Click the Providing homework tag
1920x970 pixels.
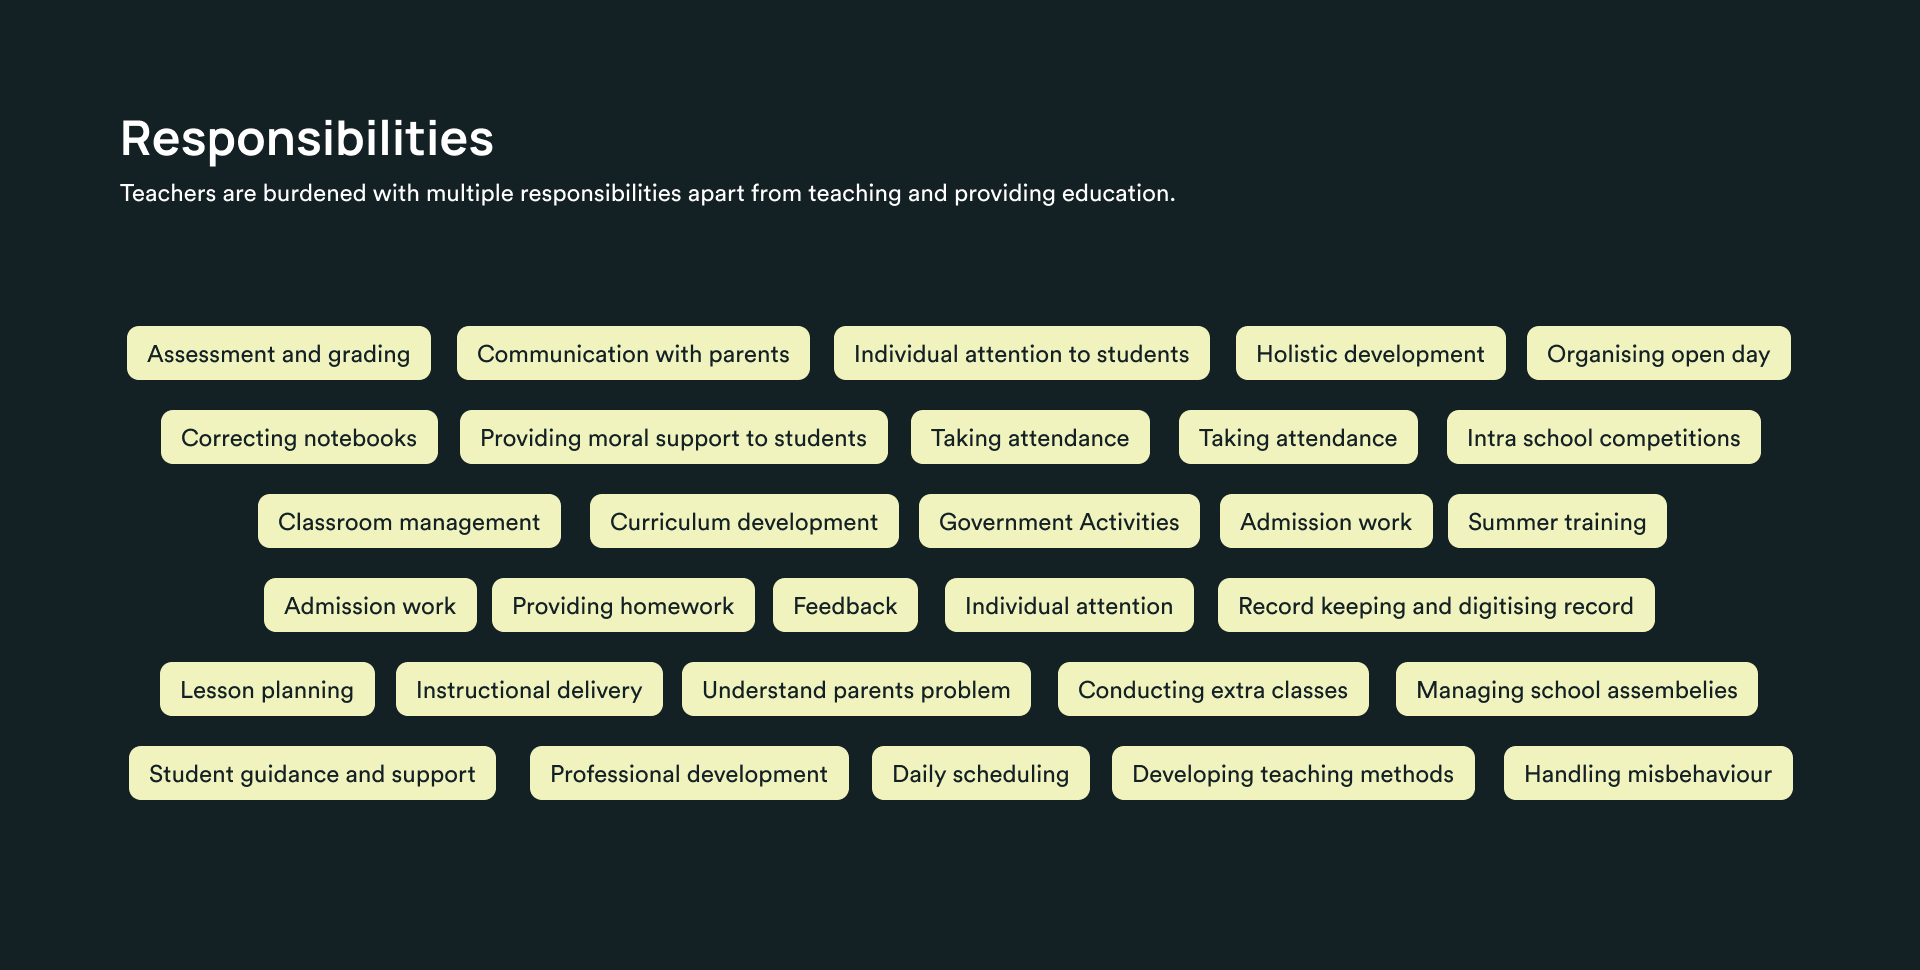click(x=623, y=606)
